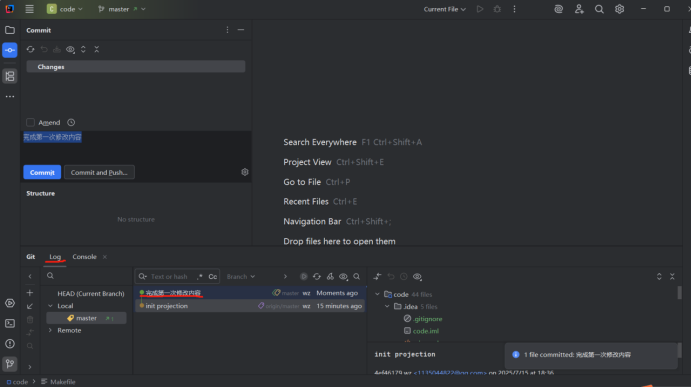Click into commit message text area
The width and height of the screenshot is (691, 387).
click(x=136, y=148)
